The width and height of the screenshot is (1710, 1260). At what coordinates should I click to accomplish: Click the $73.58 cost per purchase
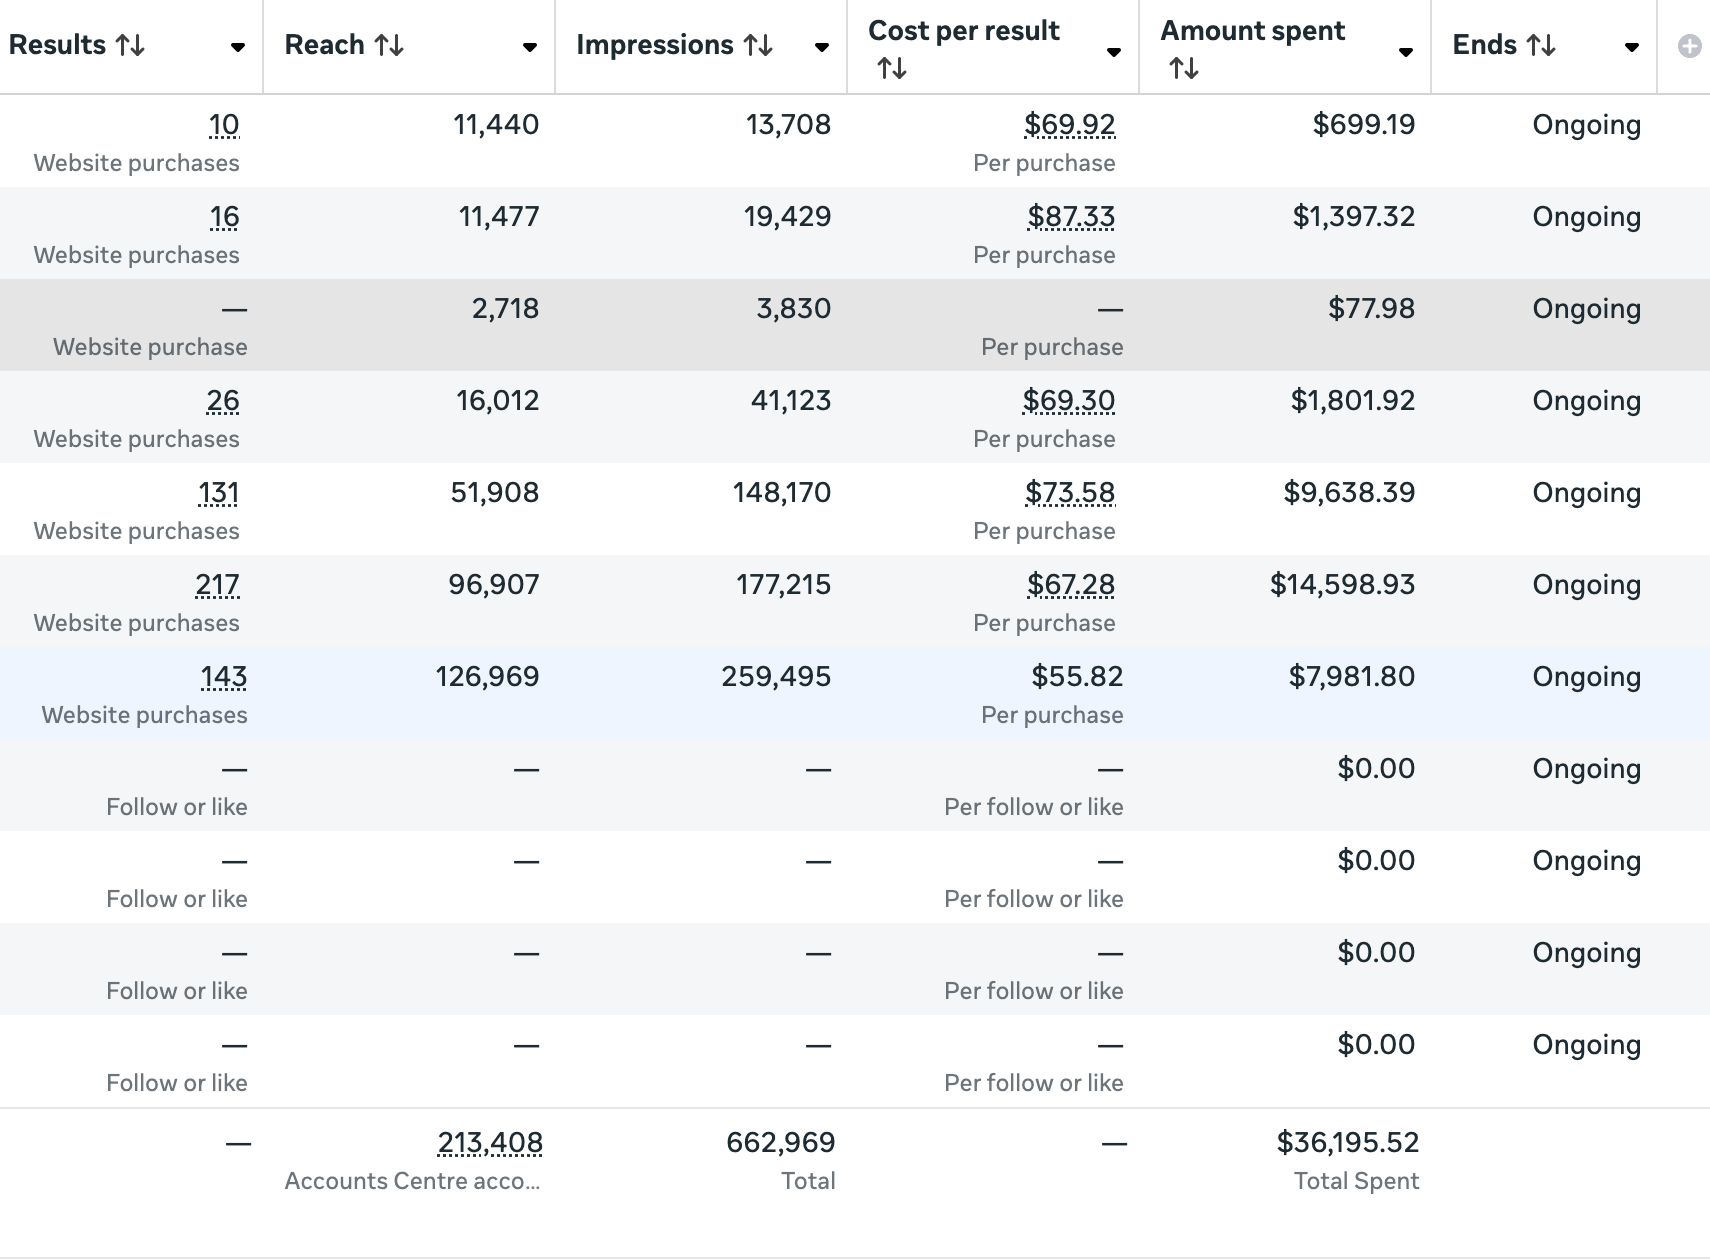(x=1070, y=493)
